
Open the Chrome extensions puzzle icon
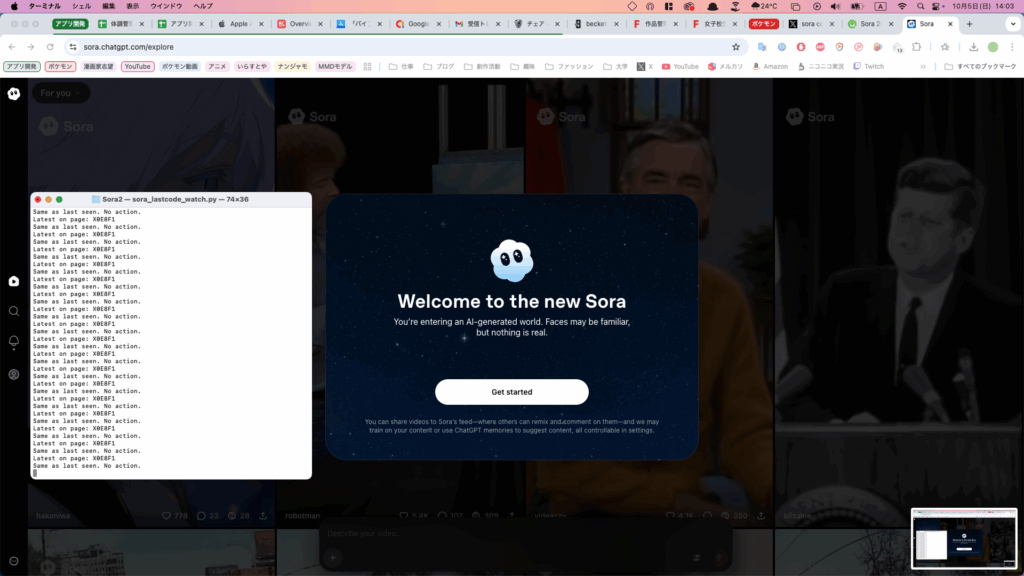(916, 47)
